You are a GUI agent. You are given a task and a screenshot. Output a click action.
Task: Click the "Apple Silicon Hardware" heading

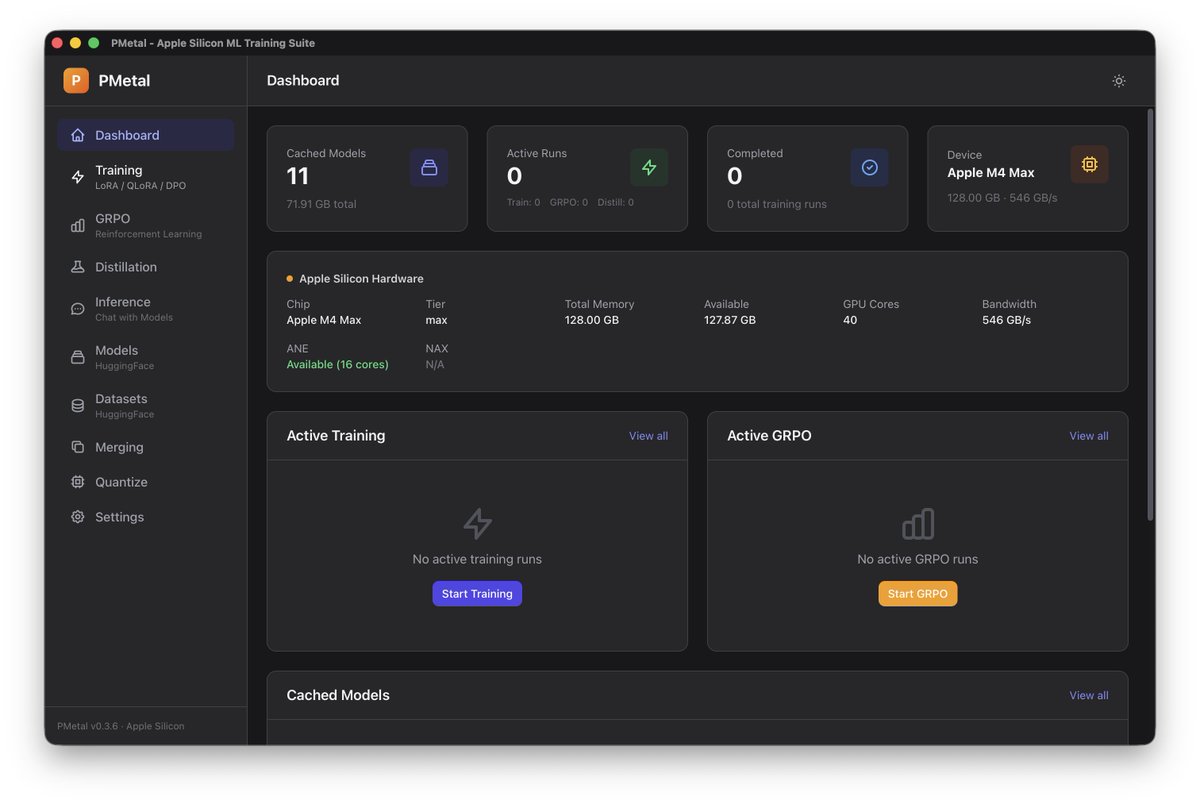[x=361, y=279]
